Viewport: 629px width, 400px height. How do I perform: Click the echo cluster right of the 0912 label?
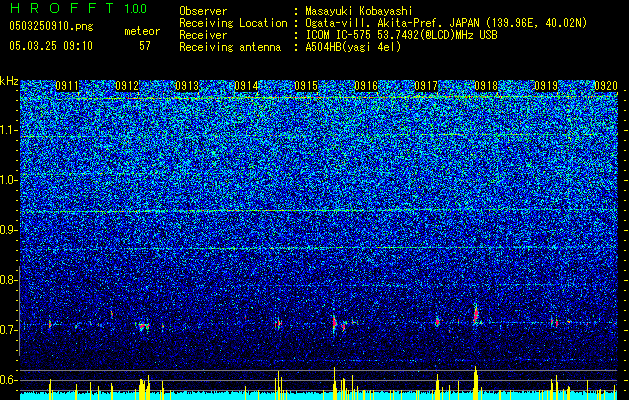click(143, 326)
